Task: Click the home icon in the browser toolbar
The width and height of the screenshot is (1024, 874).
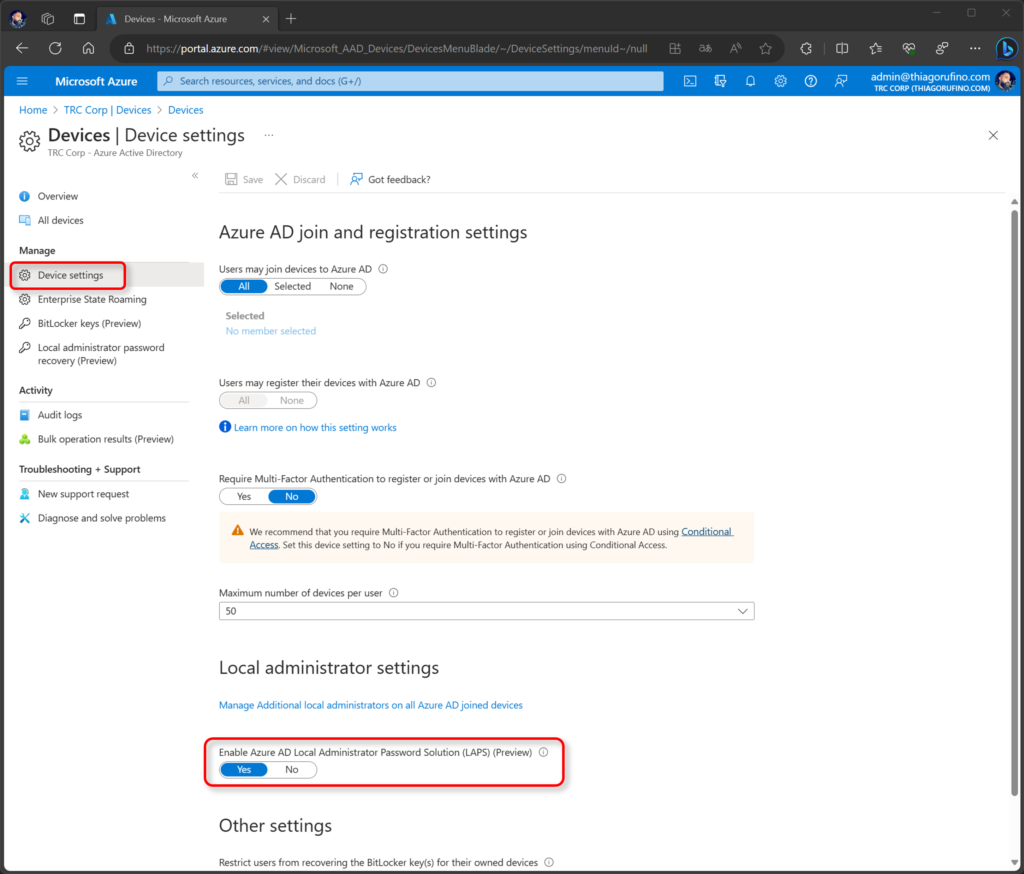Action: coord(87,47)
